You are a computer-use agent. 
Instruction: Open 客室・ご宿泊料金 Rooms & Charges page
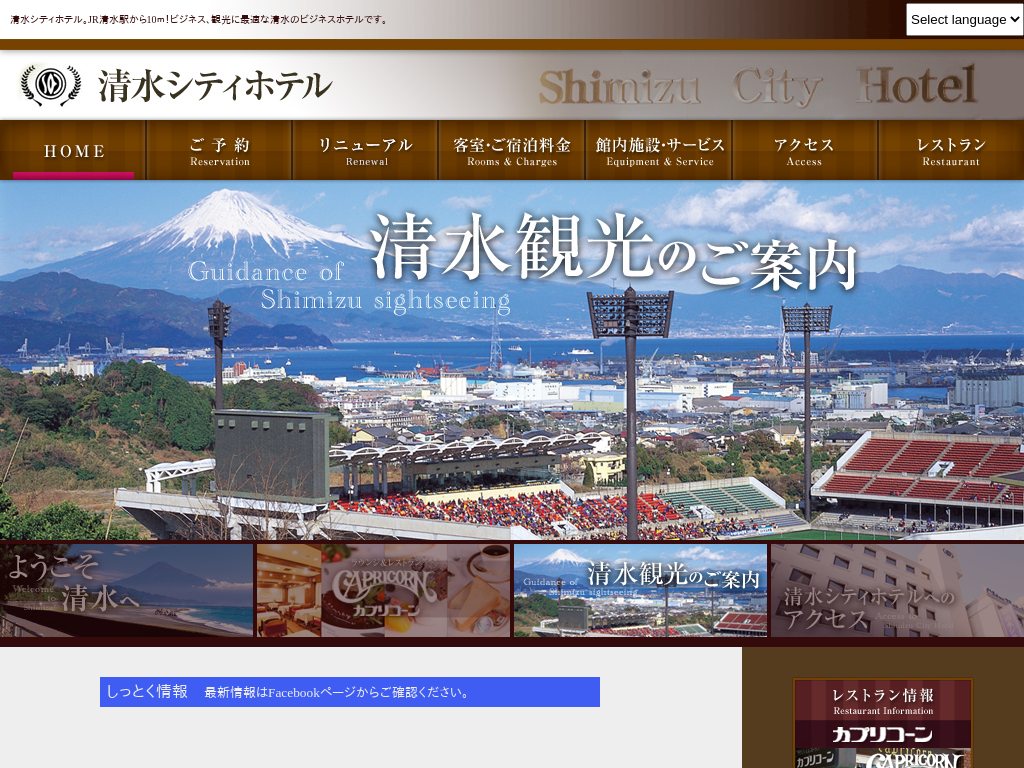coord(512,151)
